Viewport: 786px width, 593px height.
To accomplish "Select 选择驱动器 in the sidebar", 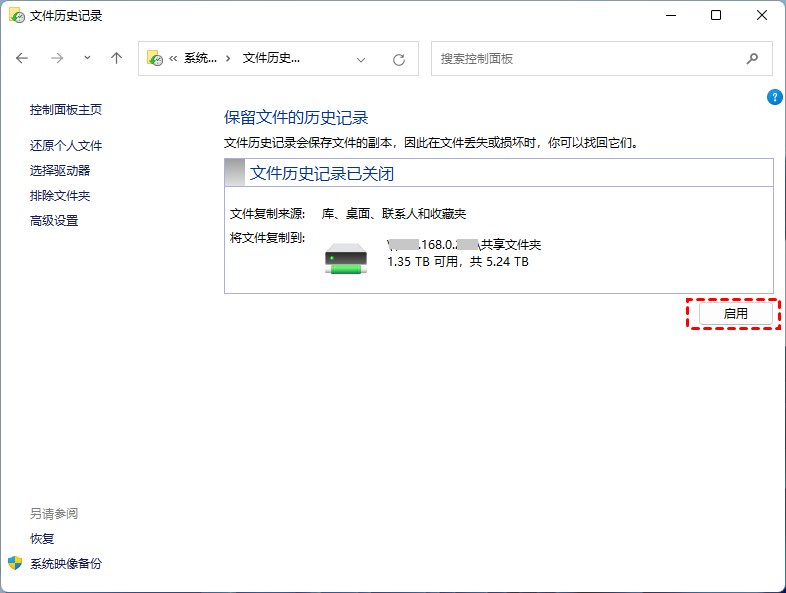I will (x=60, y=171).
